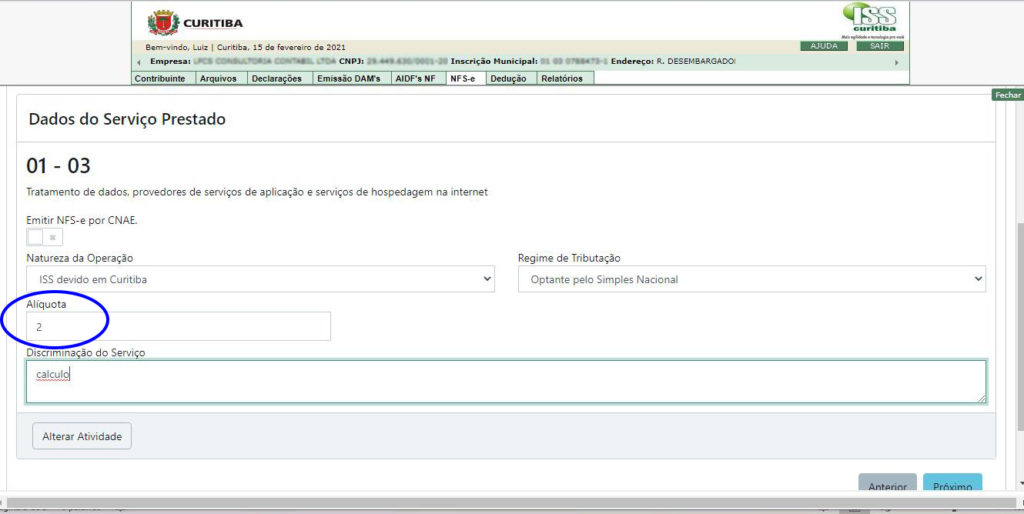Click the horizontal scrollbar at page bottom
Screen dimensions: 1024x514
[500, 502]
